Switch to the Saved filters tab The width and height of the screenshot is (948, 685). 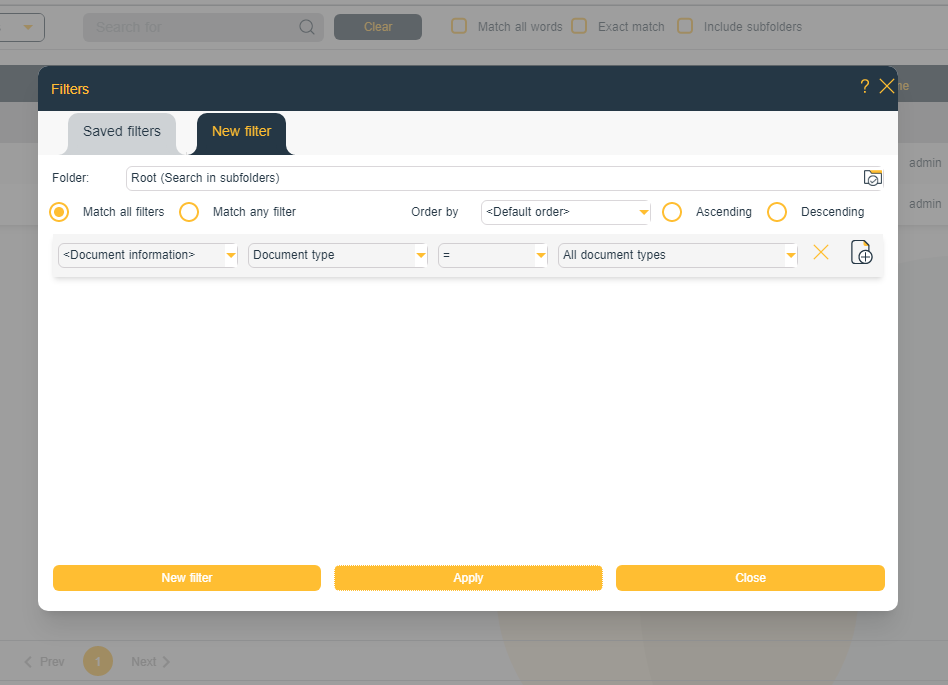[x=122, y=132]
